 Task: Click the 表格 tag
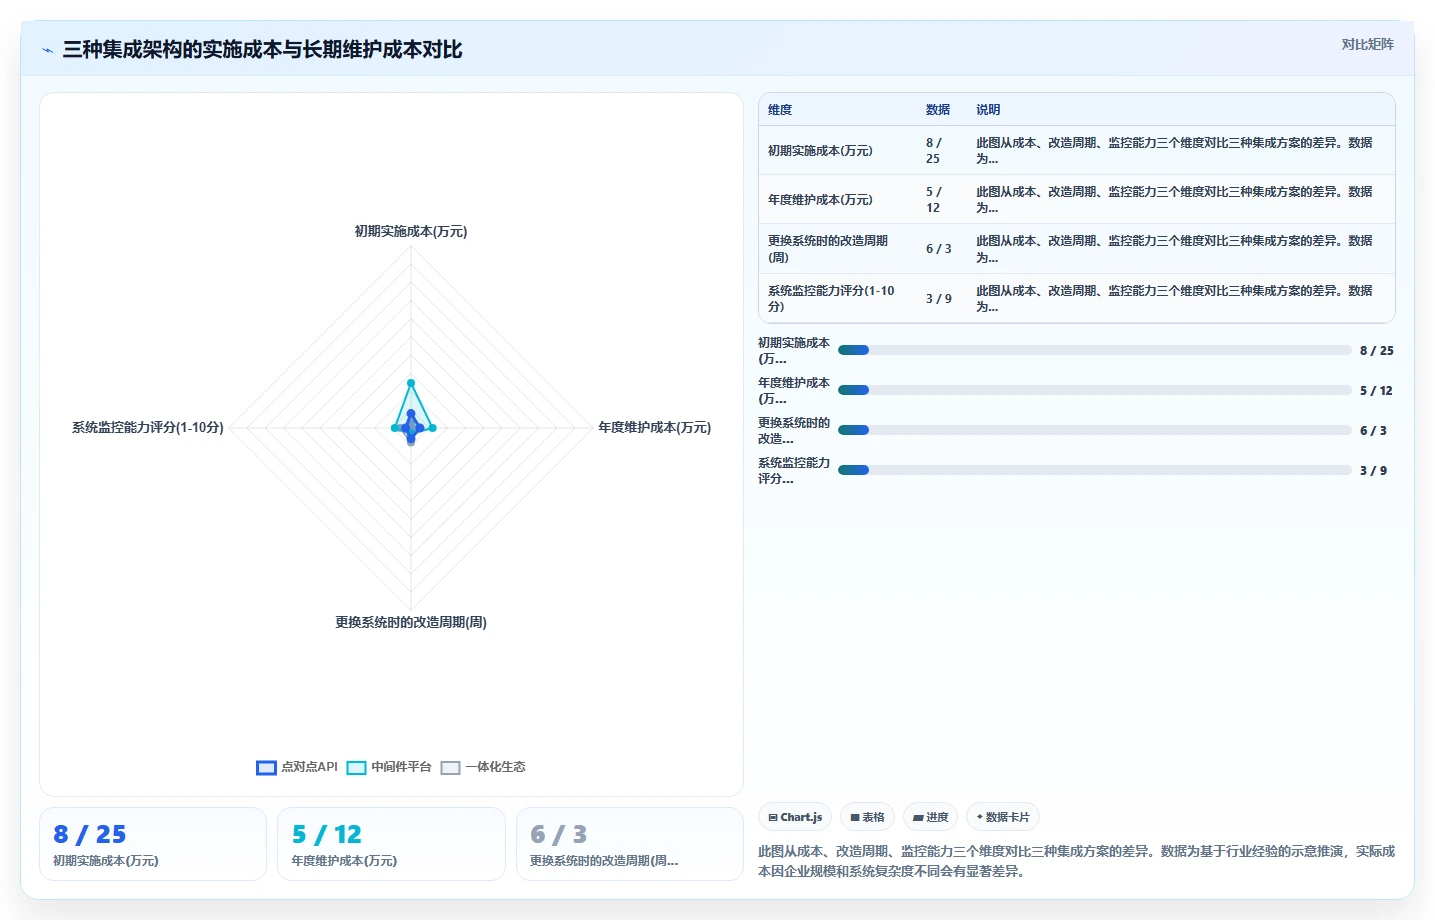pos(867,817)
